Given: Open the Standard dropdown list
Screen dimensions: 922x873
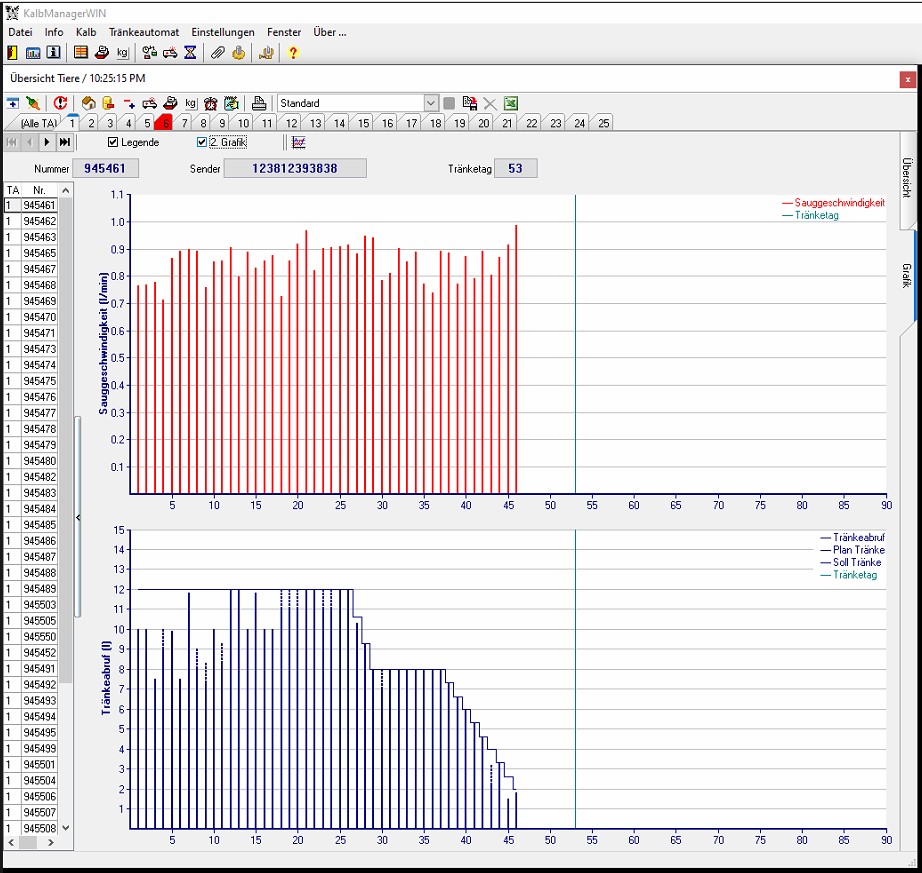Looking at the screenshot, I should pyautogui.click(x=431, y=103).
